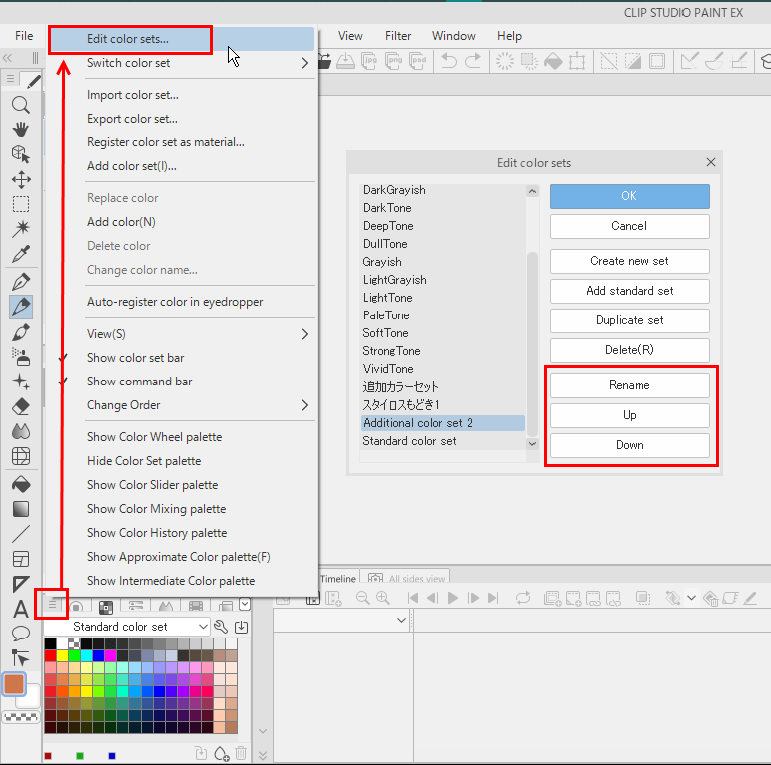Open the color set palette hamburger menu

[52, 604]
